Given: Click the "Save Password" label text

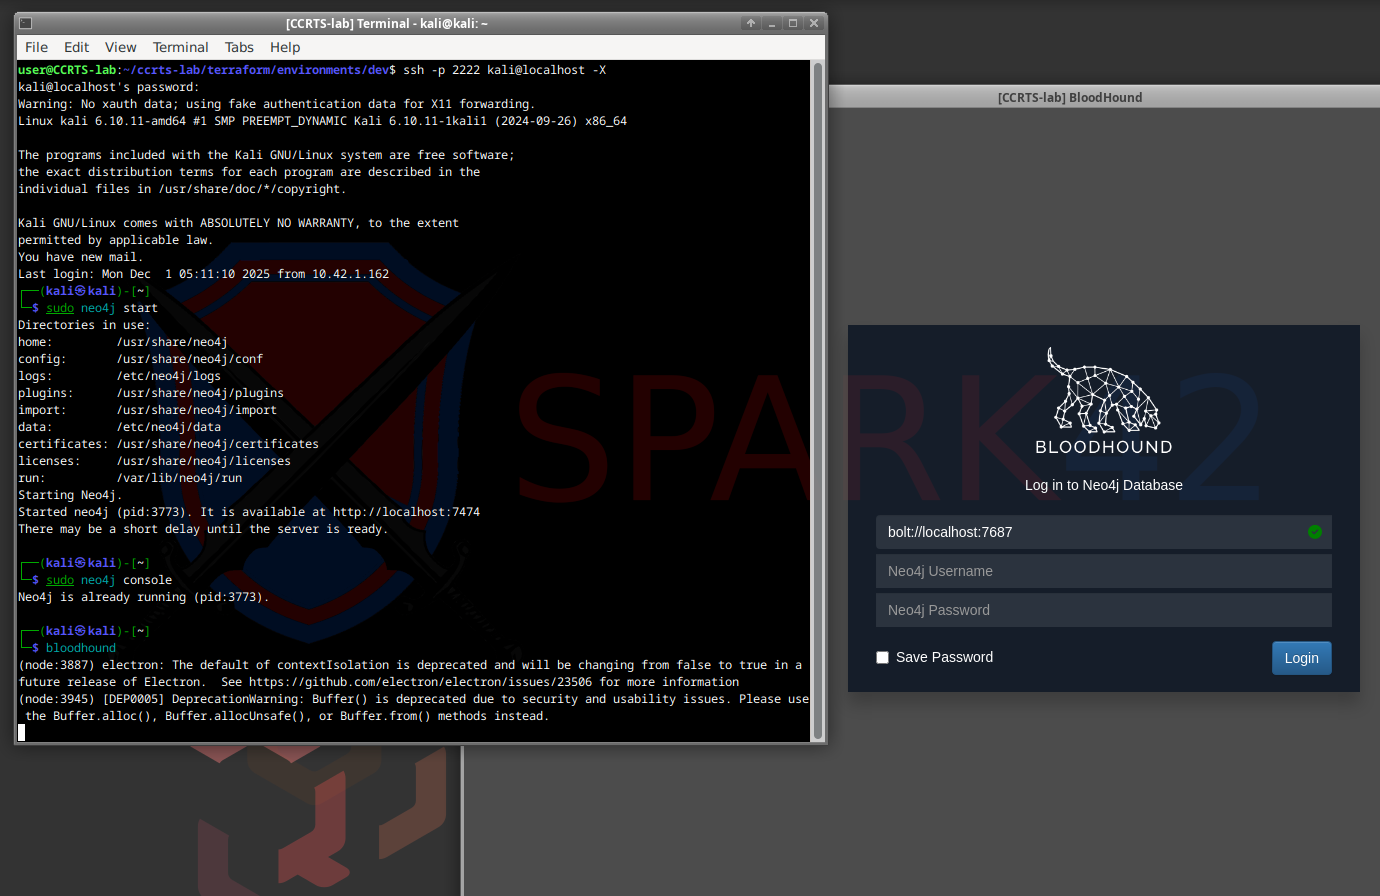Looking at the screenshot, I should click(x=944, y=657).
